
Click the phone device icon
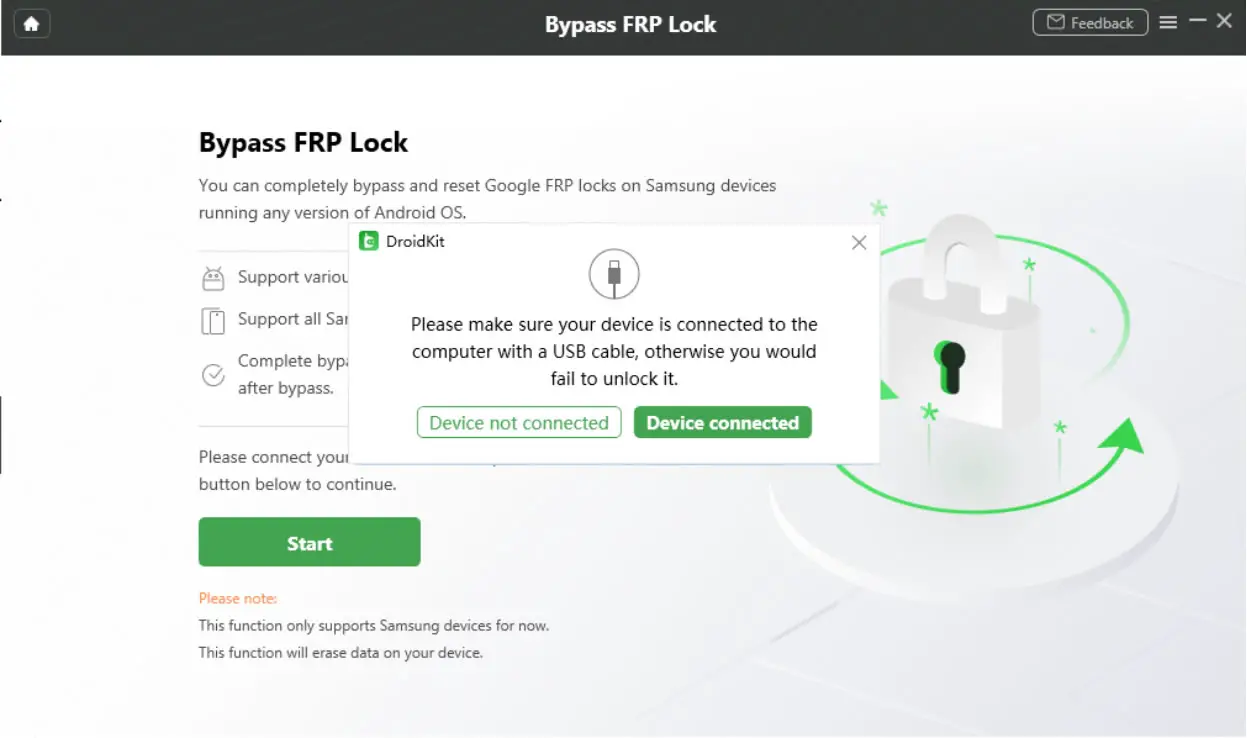(x=213, y=320)
